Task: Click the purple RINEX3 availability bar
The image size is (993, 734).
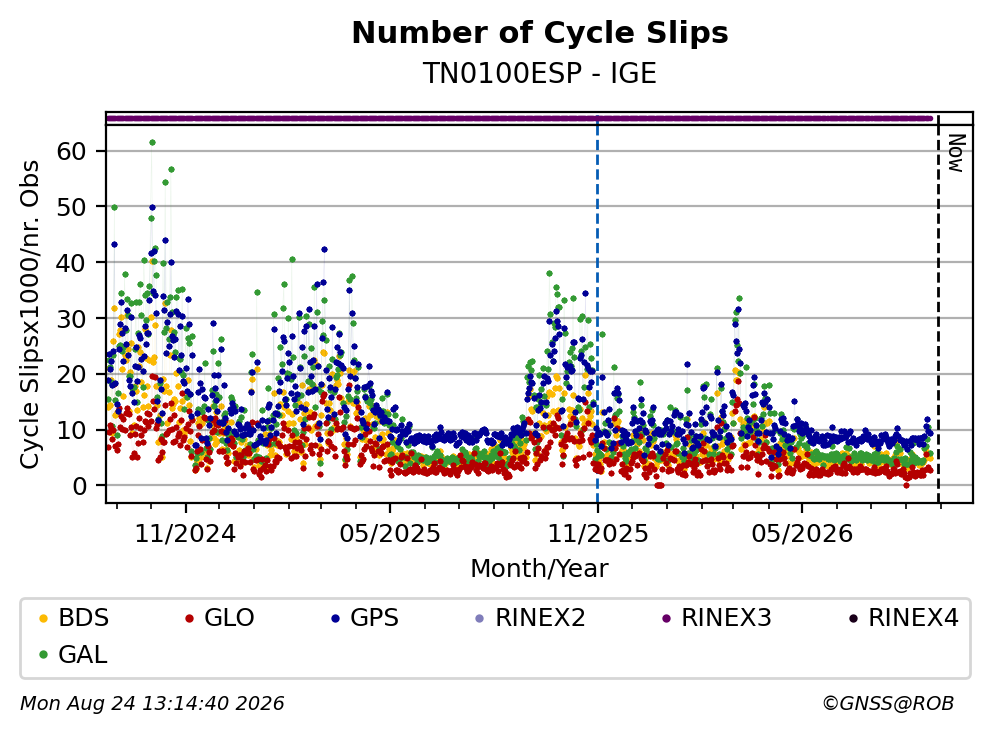Action: 519,118
